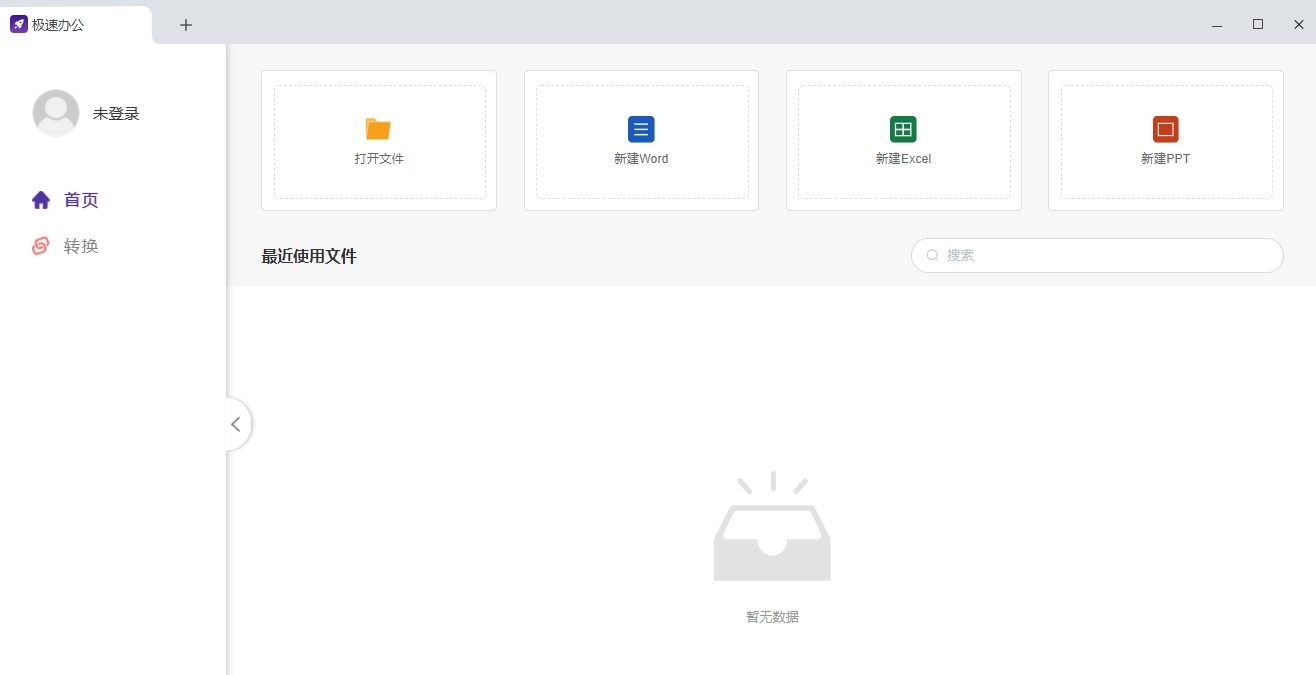
Task: Open a new tab with the plus button
Action: (185, 24)
